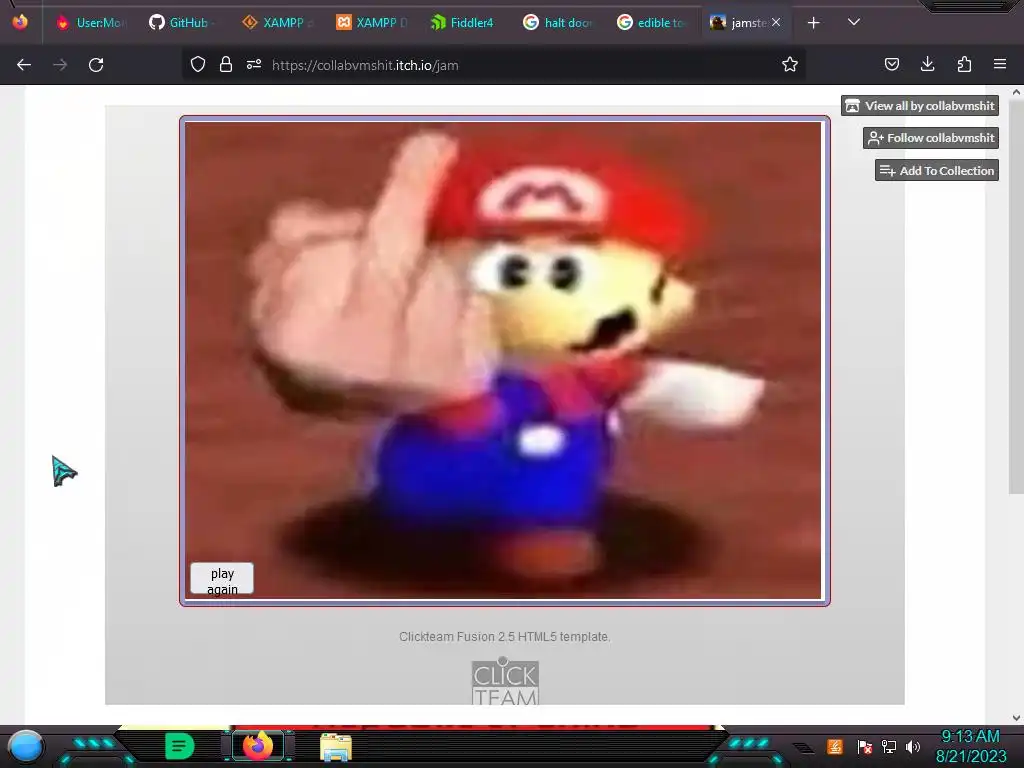Switch to the first XAMPP tab

[x=278, y=23]
